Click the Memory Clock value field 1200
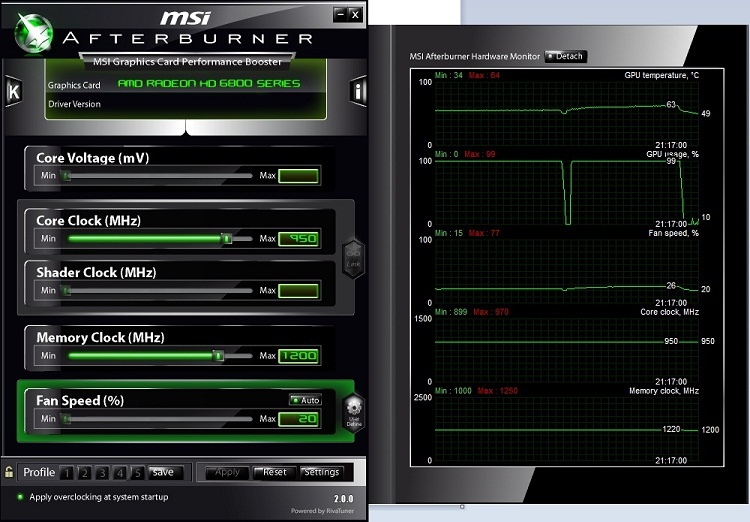 click(x=298, y=355)
